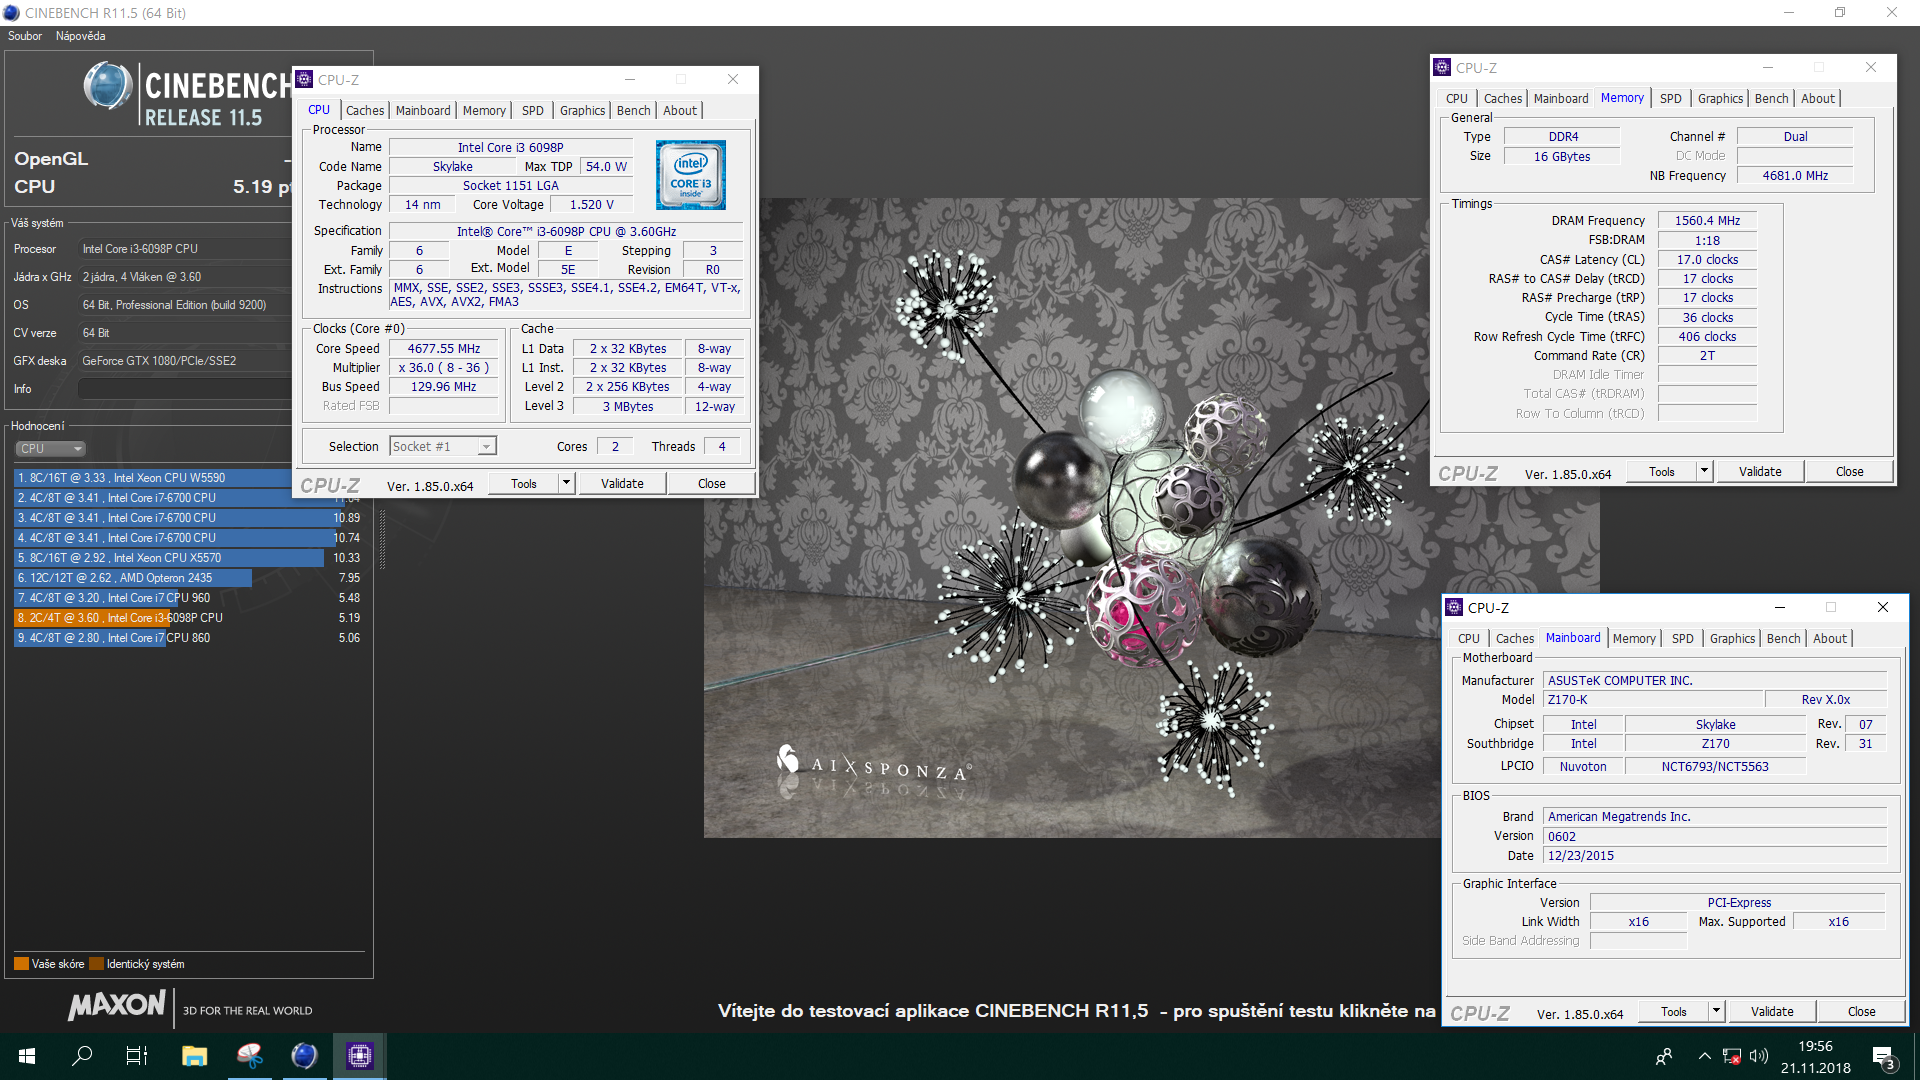Open the Action Center notifications icon
The width and height of the screenshot is (1920, 1080).
[x=1884, y=1057]
